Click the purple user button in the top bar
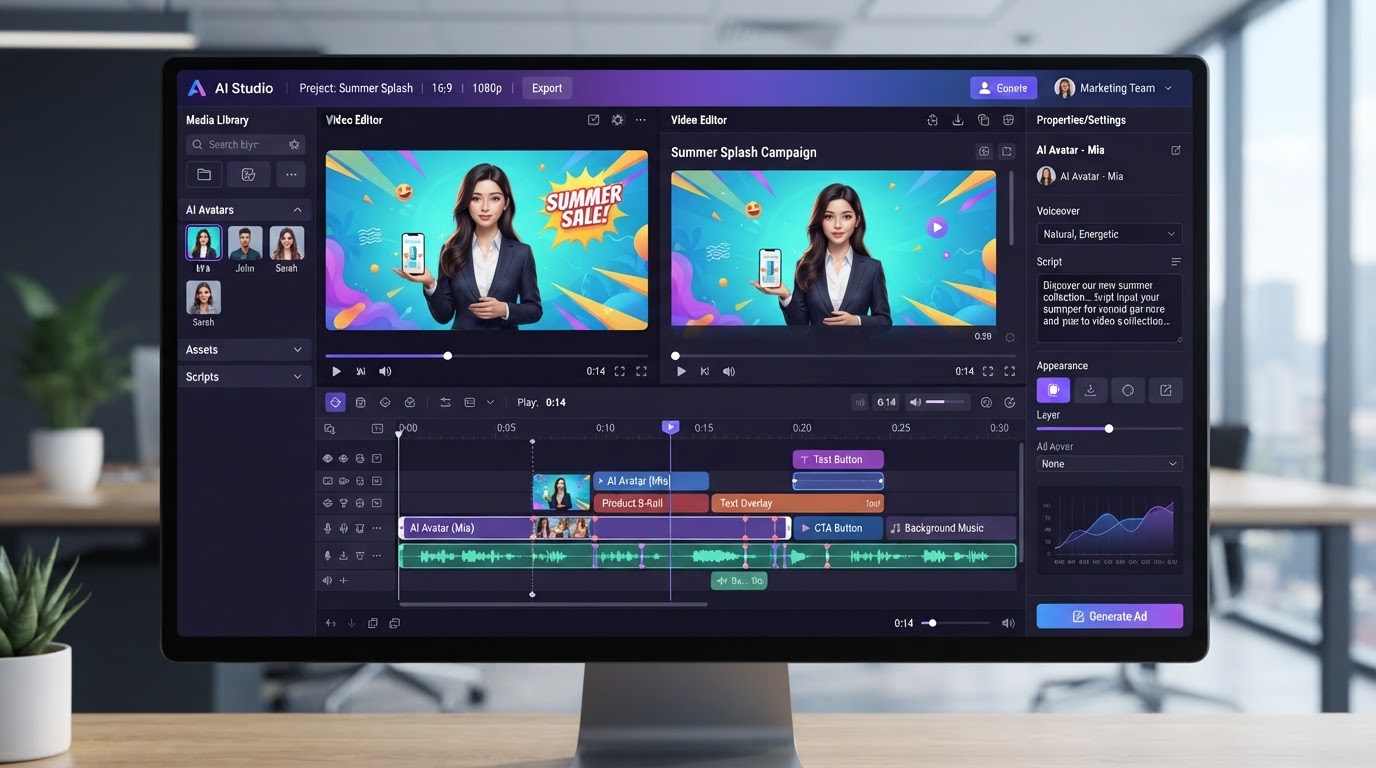 [x=1003, y=88]
